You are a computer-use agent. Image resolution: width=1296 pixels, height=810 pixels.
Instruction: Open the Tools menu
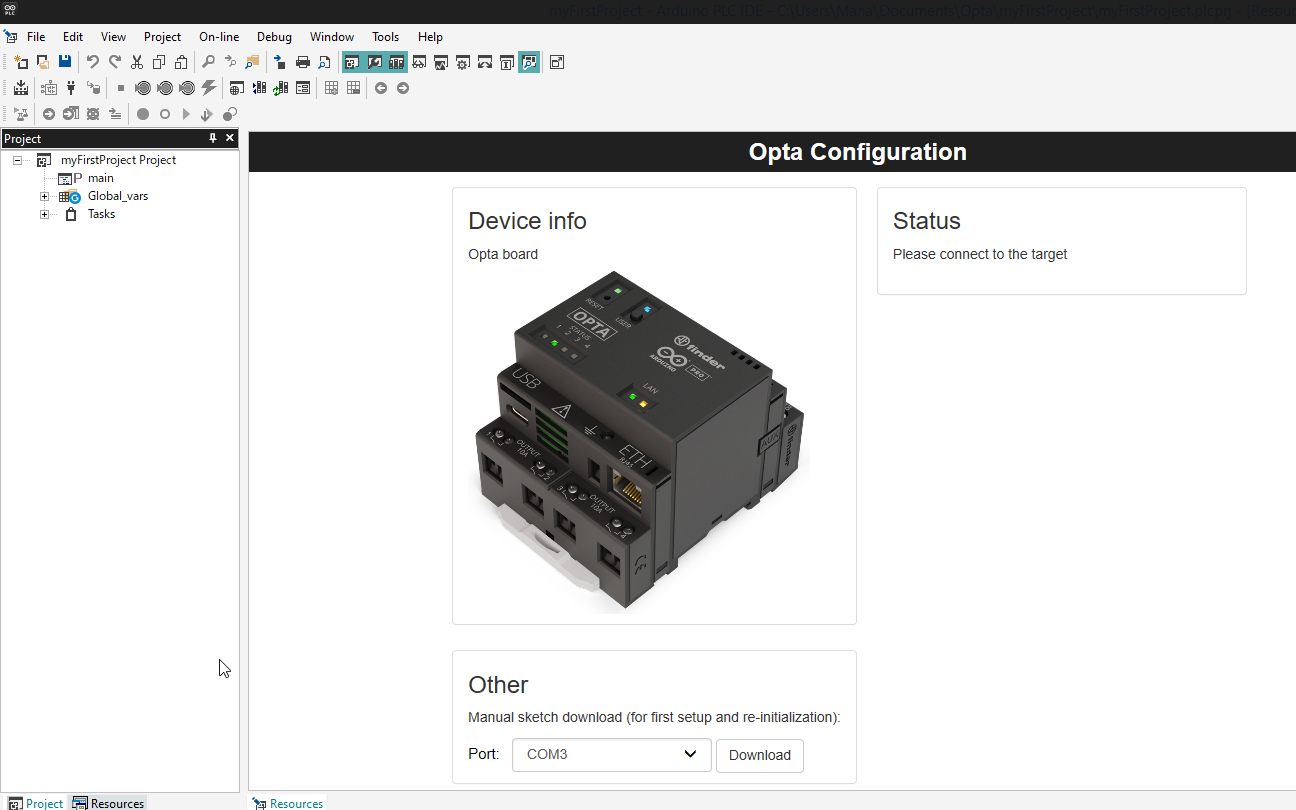tap(386, 37)
